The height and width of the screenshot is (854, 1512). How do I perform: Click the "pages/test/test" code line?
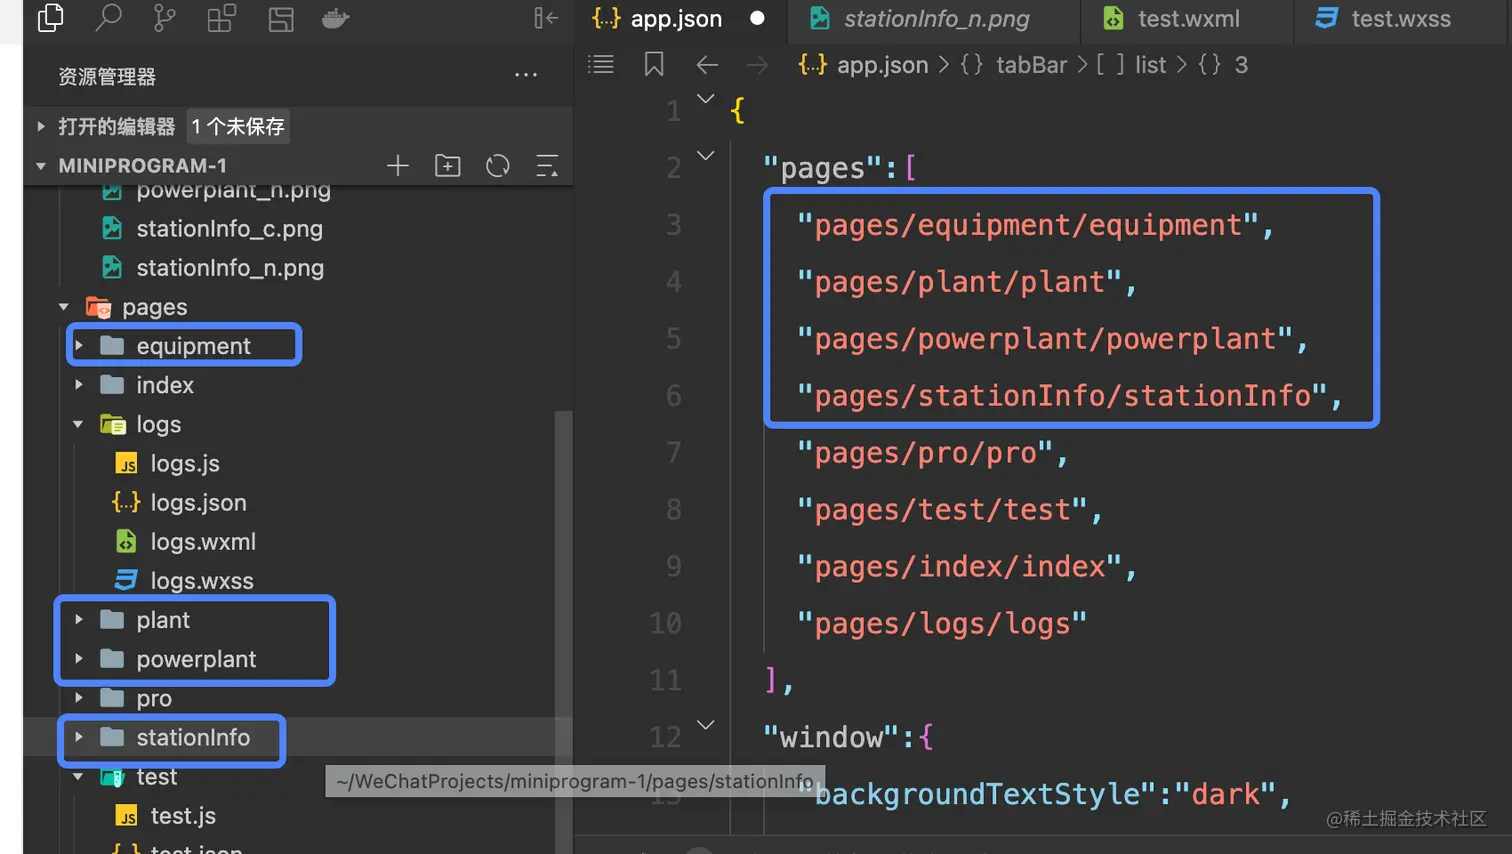(950, 510)
